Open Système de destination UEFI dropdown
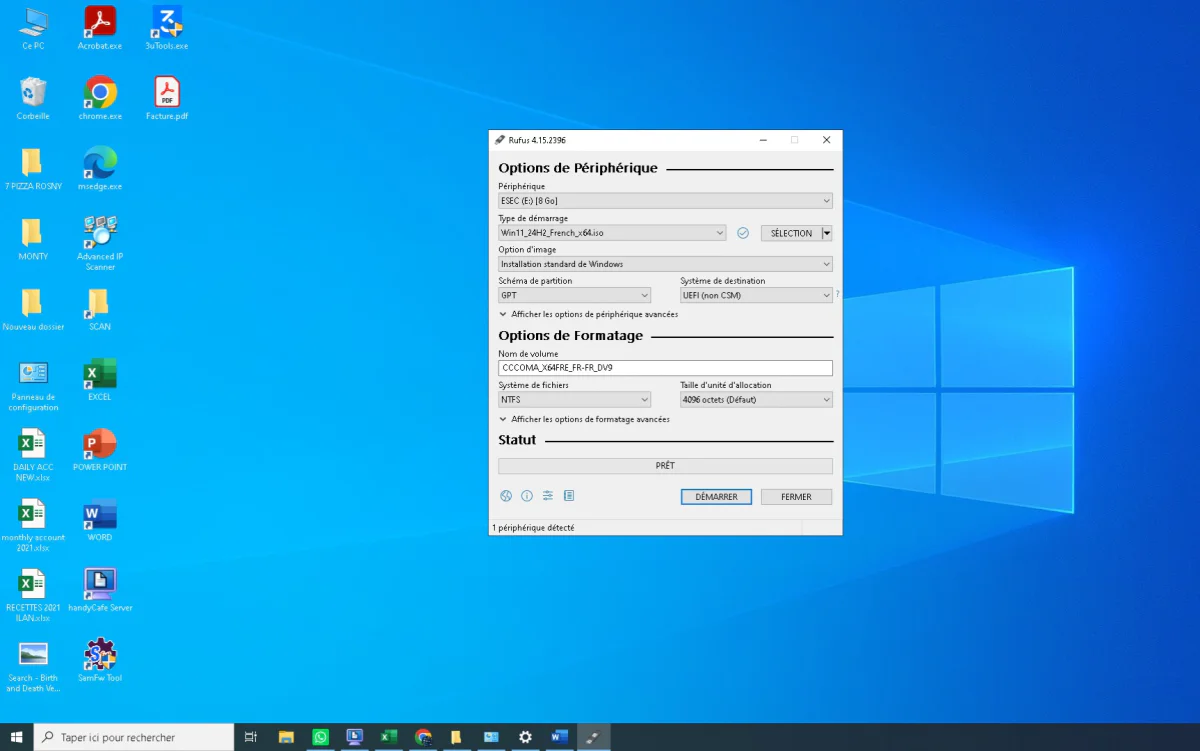 click(756, 295)
